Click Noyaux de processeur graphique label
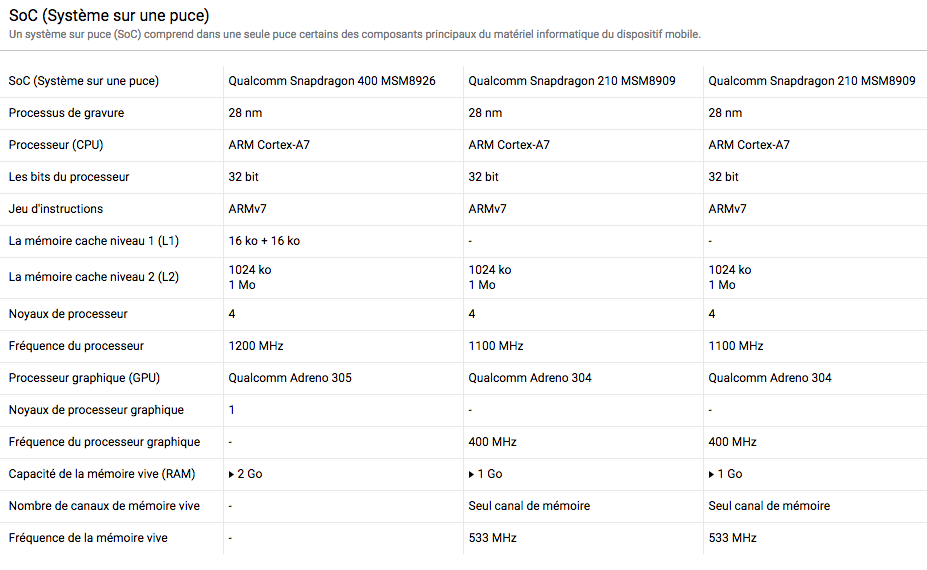This screenshot has height=570, width=927. pos(96,410)
